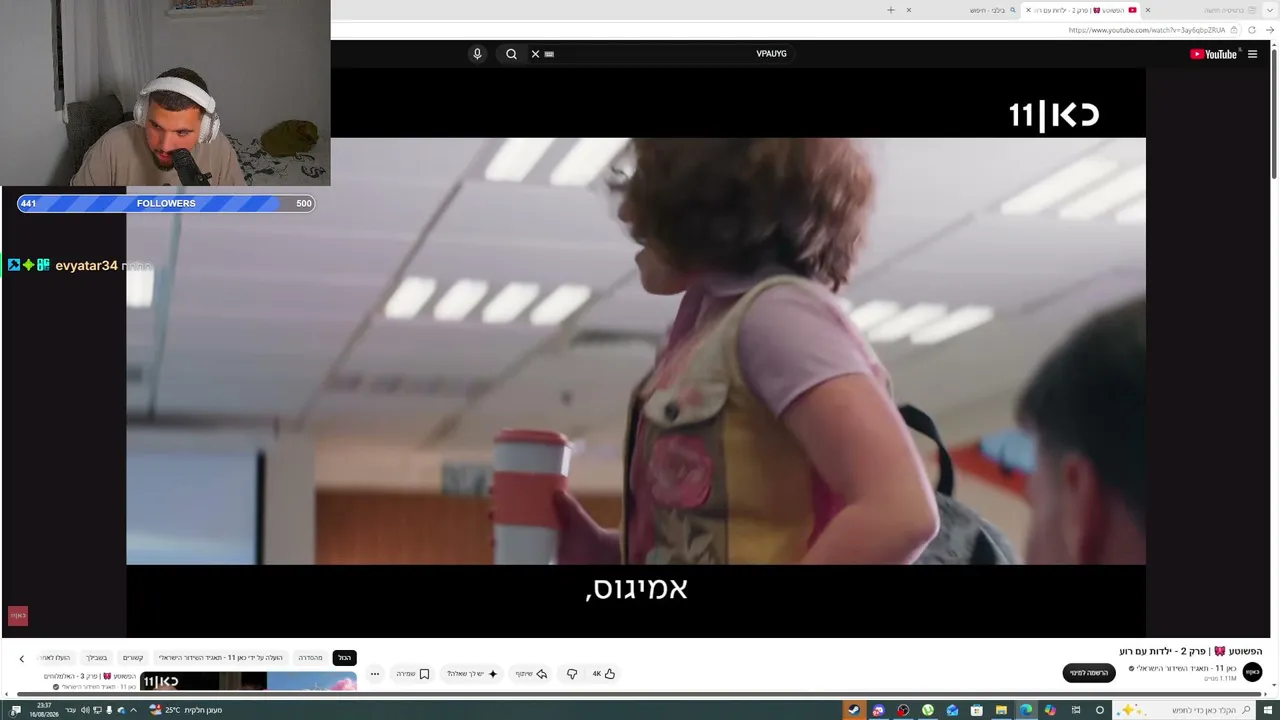Click the on-screen keyboard icon in search box
Viewport: 1280px width, 720px height.
pos(549,54)
